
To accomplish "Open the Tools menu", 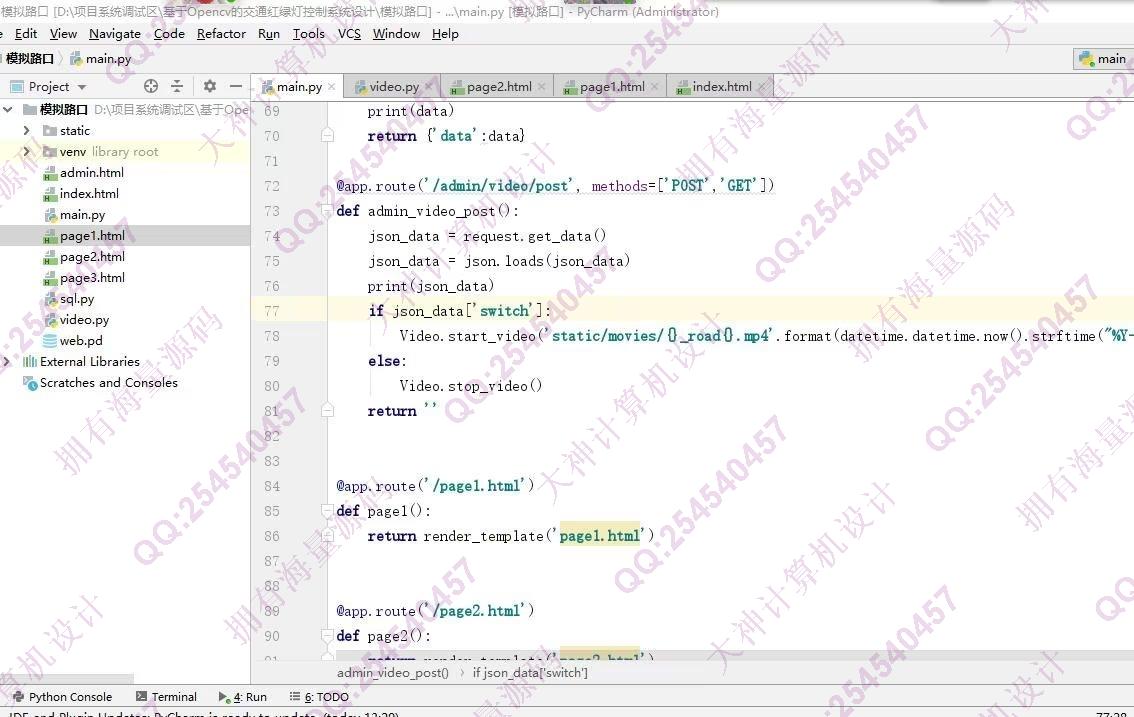I will pos(309,34).
